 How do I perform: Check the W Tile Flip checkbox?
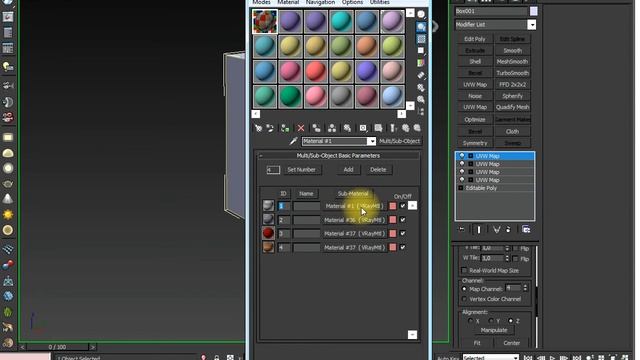[x=516, y=258]
